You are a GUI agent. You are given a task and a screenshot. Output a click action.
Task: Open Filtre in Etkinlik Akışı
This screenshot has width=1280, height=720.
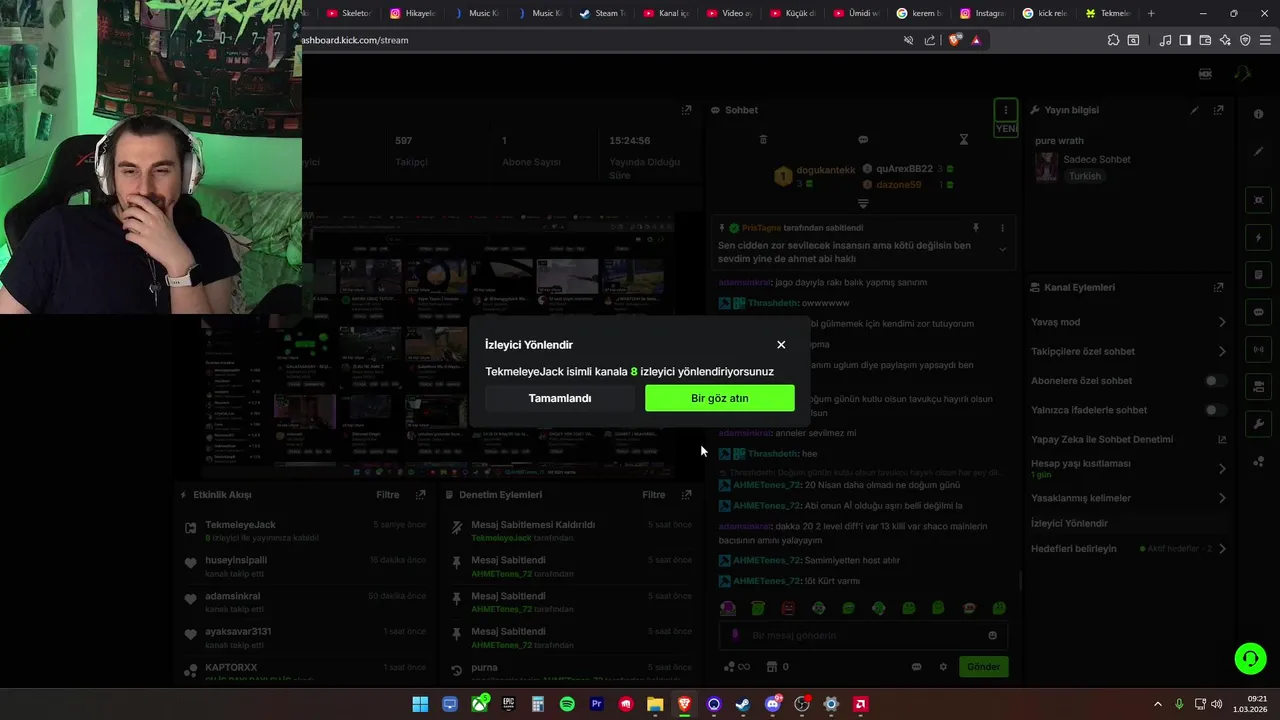pyautogui.click(x=387, y=495)
